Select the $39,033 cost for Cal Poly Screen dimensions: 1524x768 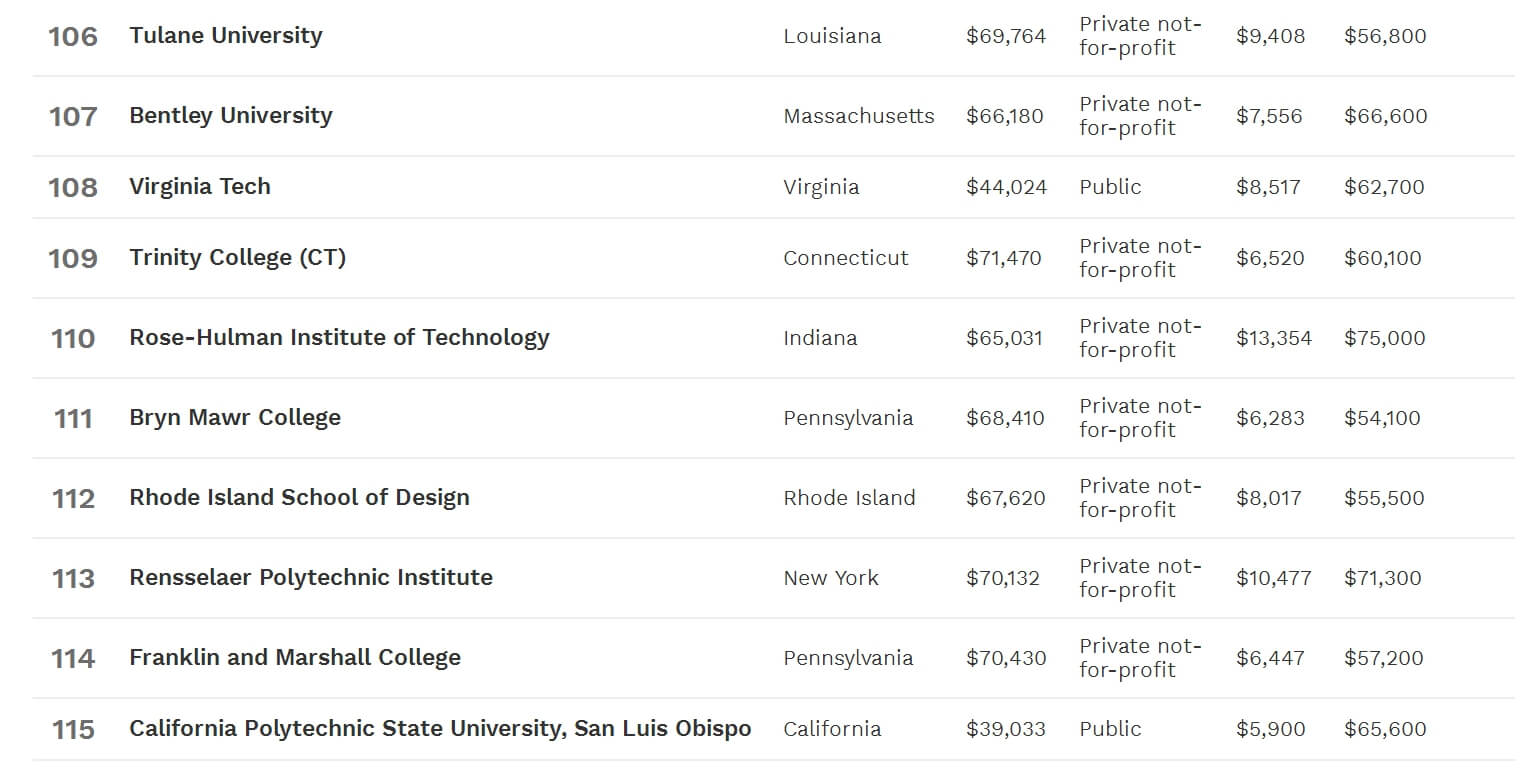pyautogui.click(x=1006, y=729)
